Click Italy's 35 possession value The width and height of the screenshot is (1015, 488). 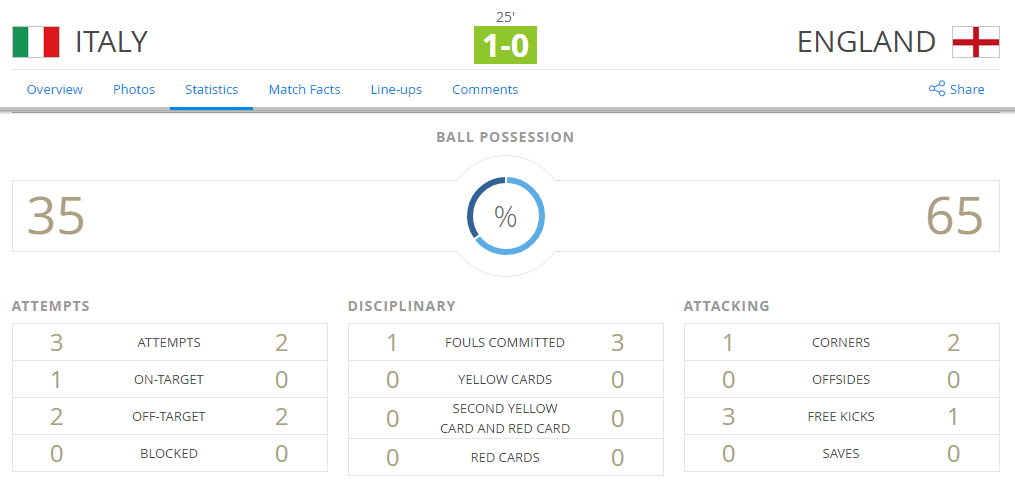[56, 216]
